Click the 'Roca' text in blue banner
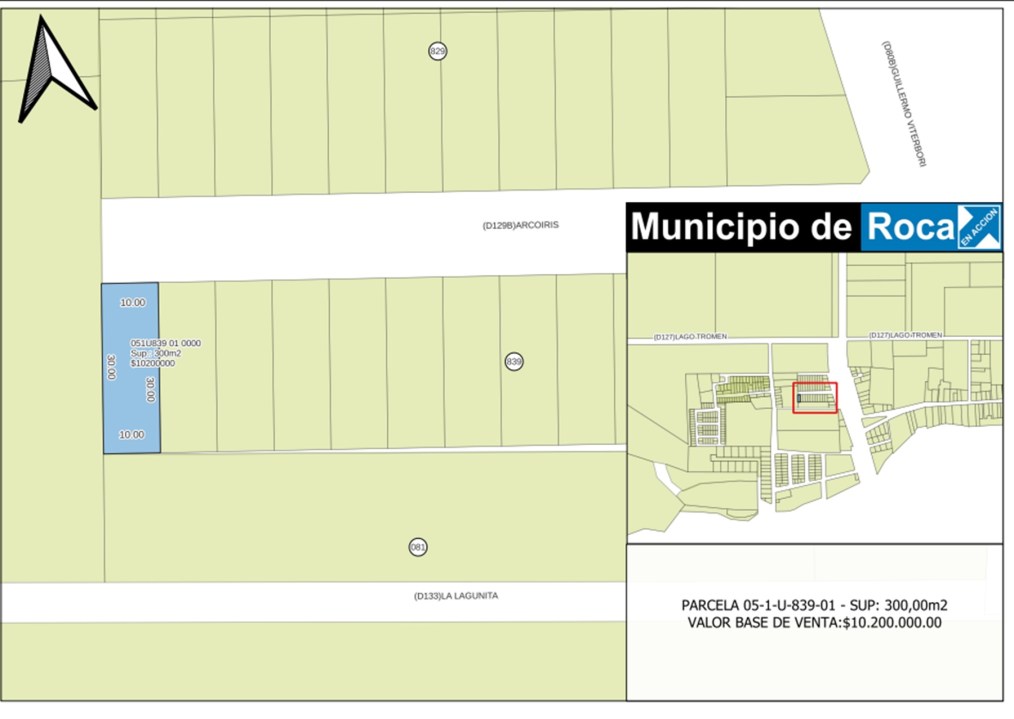Viewport: 1014px width, 719px height. pyautogui.click(x=909, y=227)
